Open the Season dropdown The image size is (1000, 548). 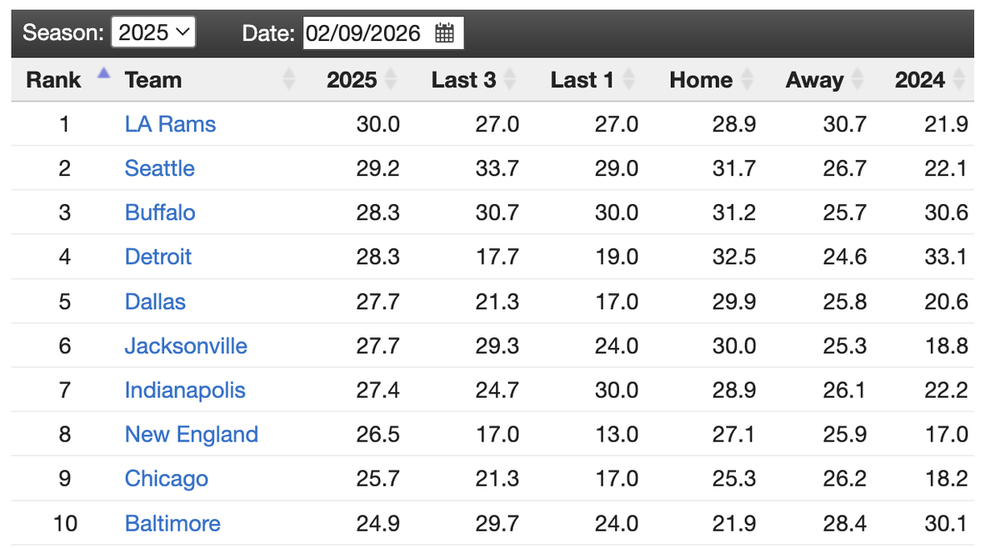tap(153, 32)
